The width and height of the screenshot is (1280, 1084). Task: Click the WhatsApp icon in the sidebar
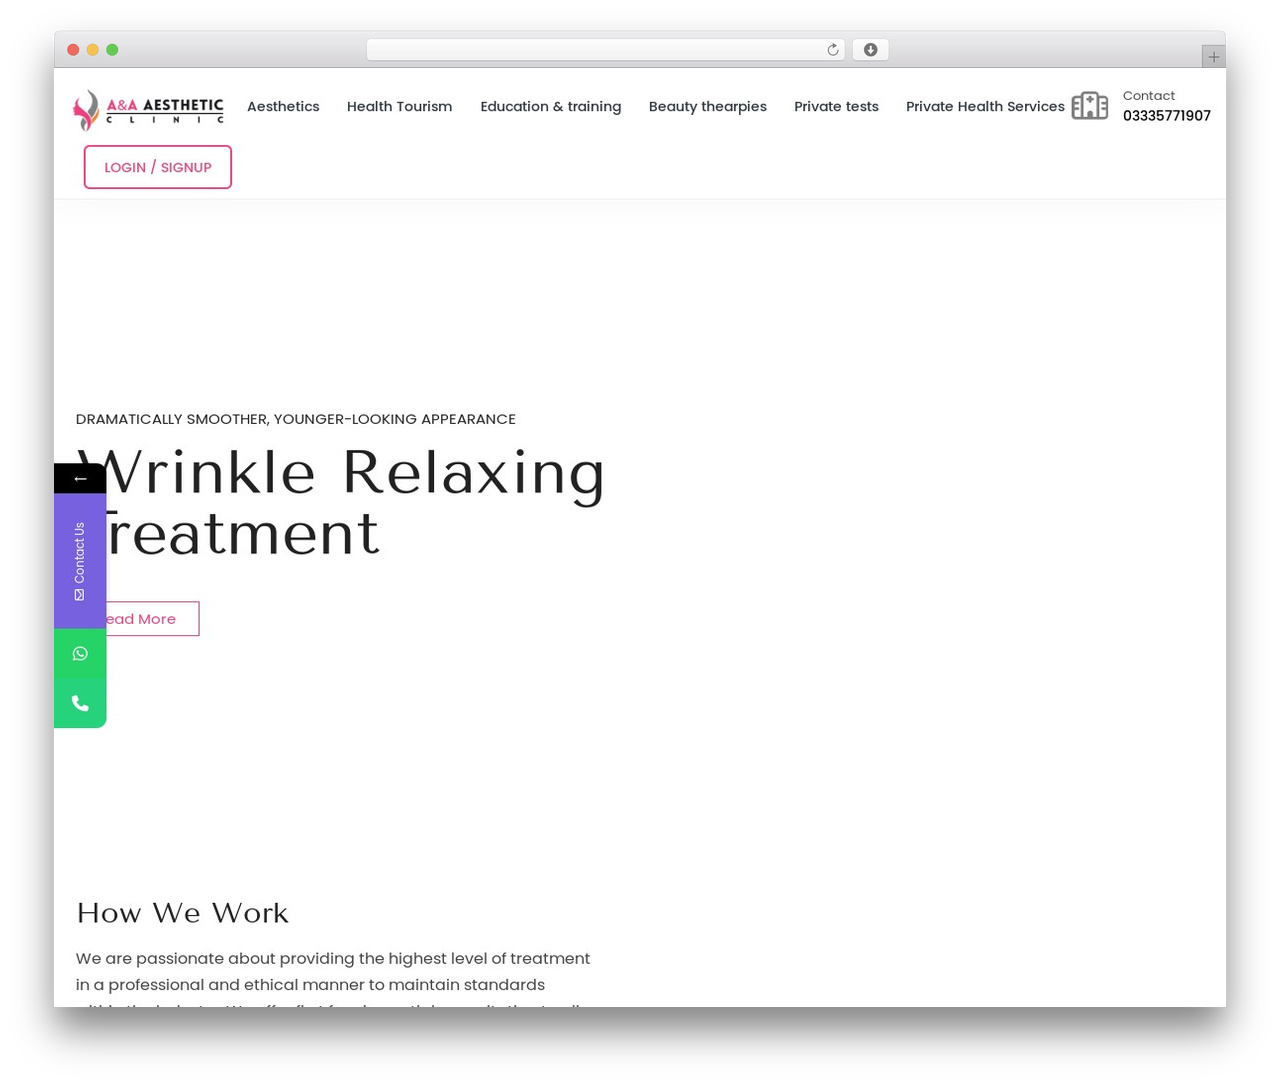click(x=80, y=654)
